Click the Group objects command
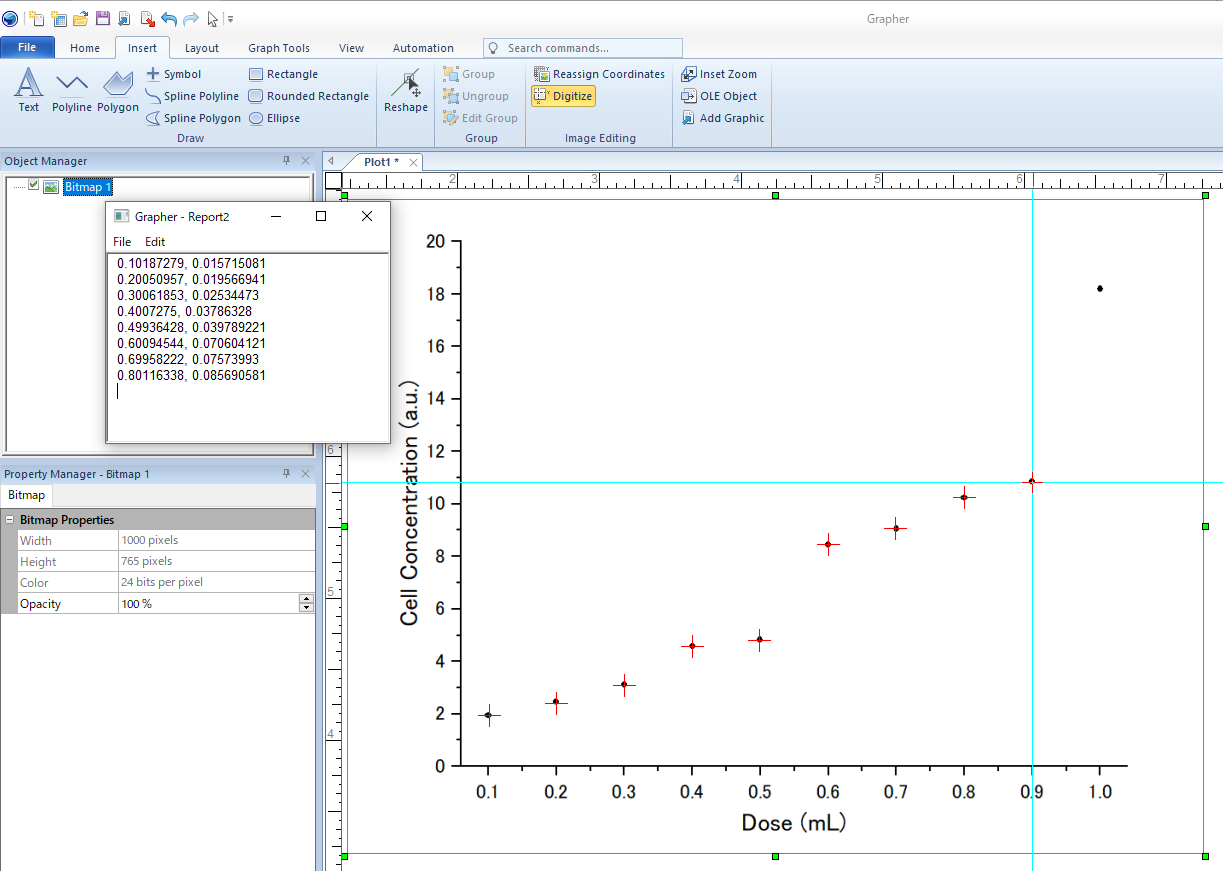This screenshot has width=1223, height=871. (468, 74)
